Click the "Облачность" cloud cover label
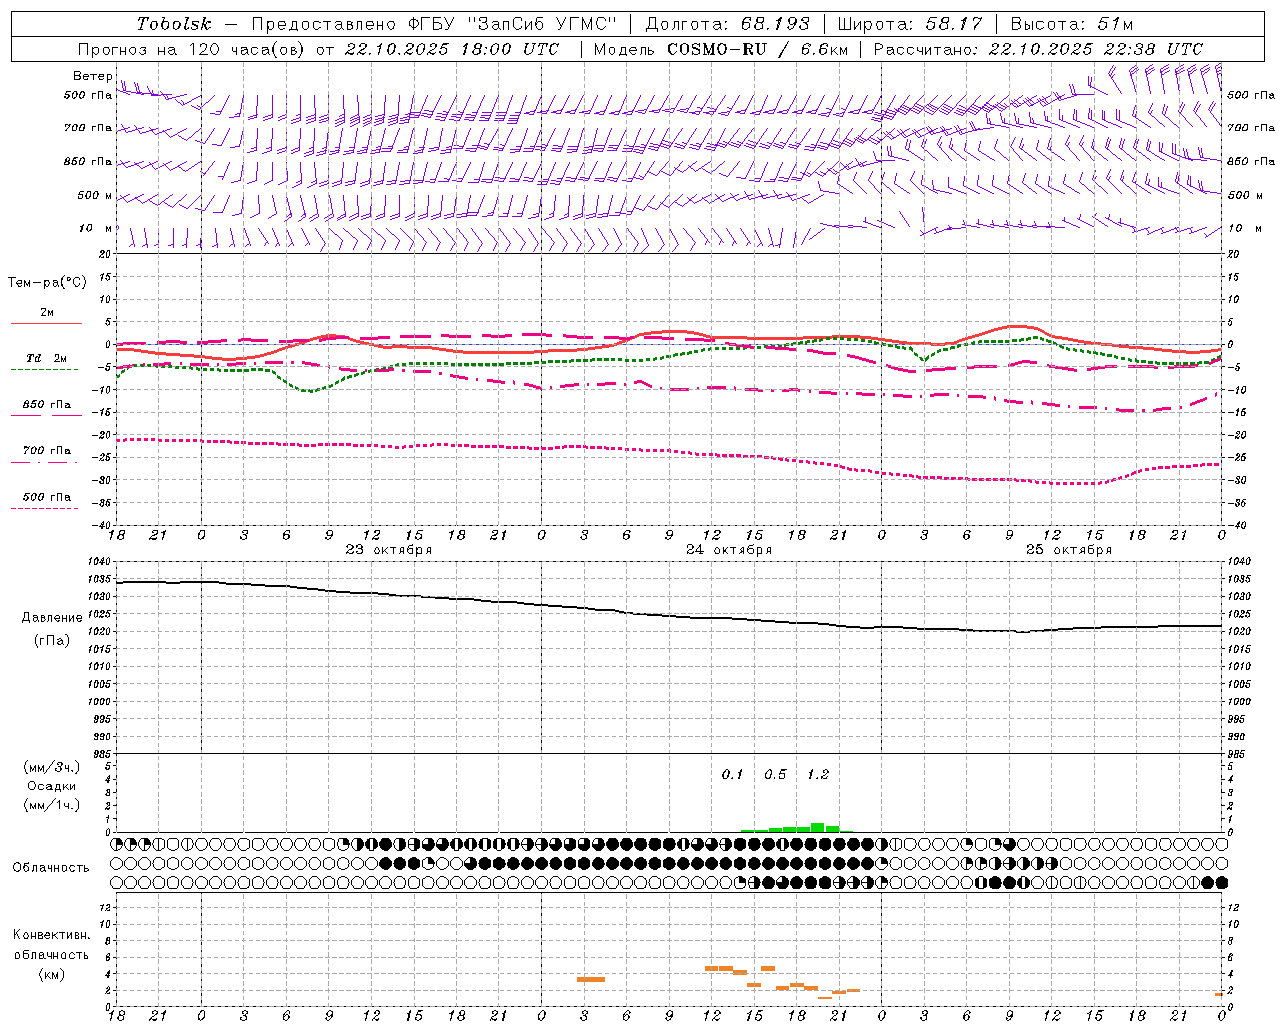 point(51,868)
